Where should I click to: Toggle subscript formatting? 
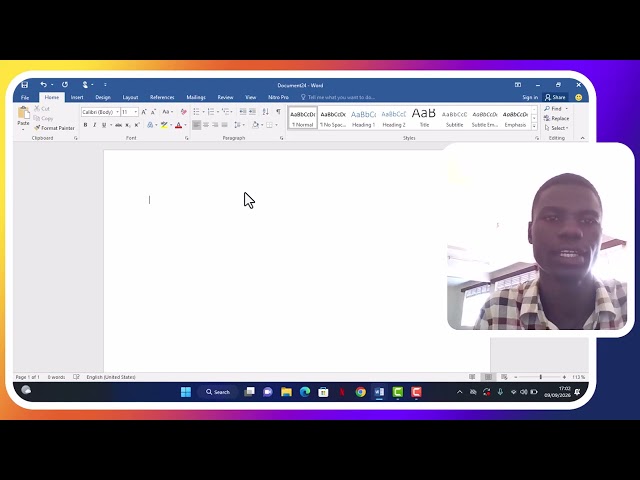point(128,125)
